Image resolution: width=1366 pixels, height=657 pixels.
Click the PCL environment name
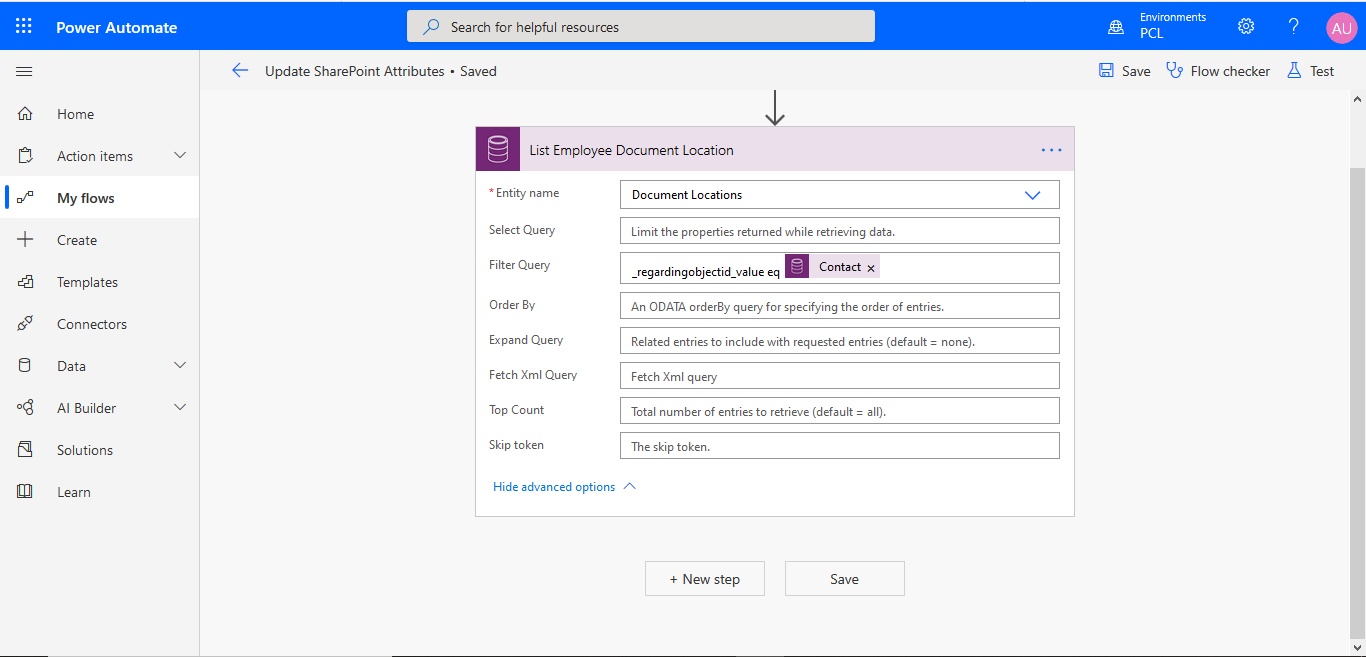click(x=1152, y=33)
